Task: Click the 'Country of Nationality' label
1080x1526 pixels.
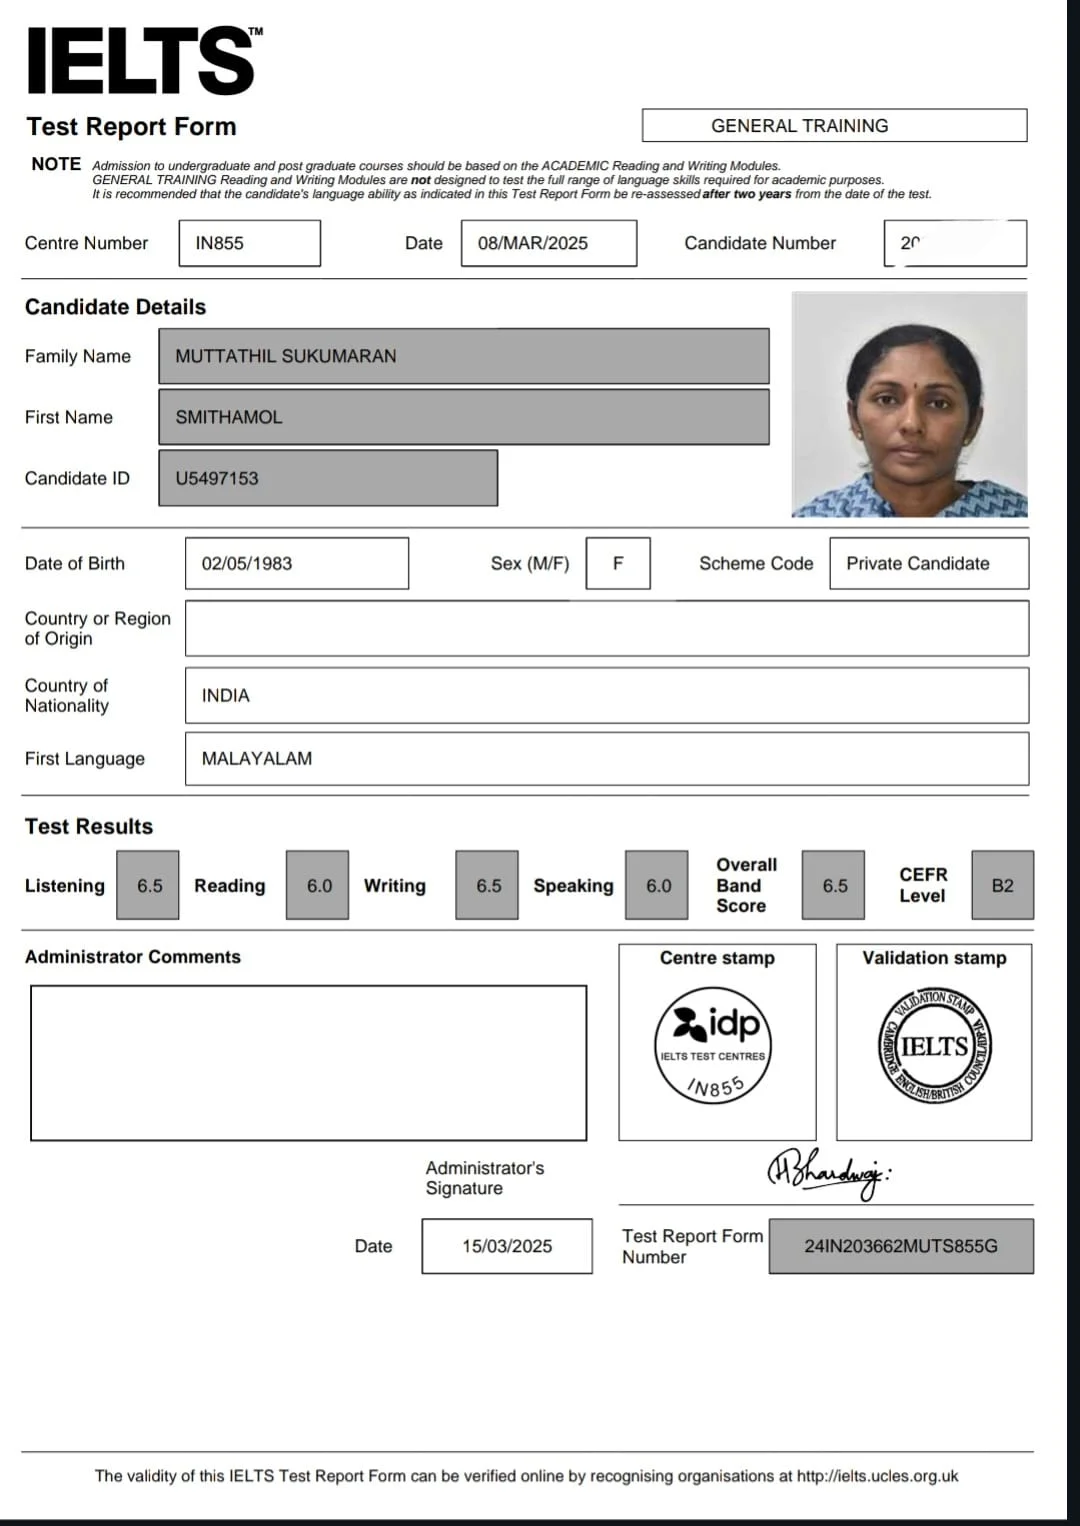Action: pyautogui.click(x=67, y=695)
